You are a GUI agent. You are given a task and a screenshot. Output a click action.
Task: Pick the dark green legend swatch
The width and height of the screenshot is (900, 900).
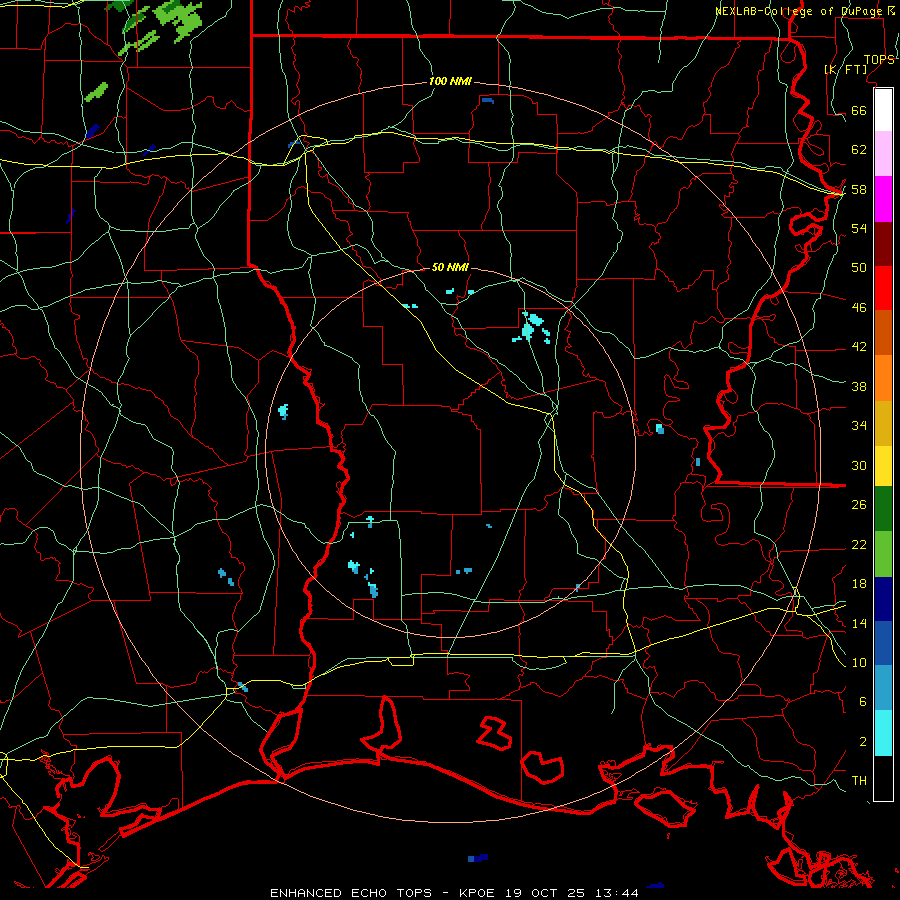click(883, 509)
